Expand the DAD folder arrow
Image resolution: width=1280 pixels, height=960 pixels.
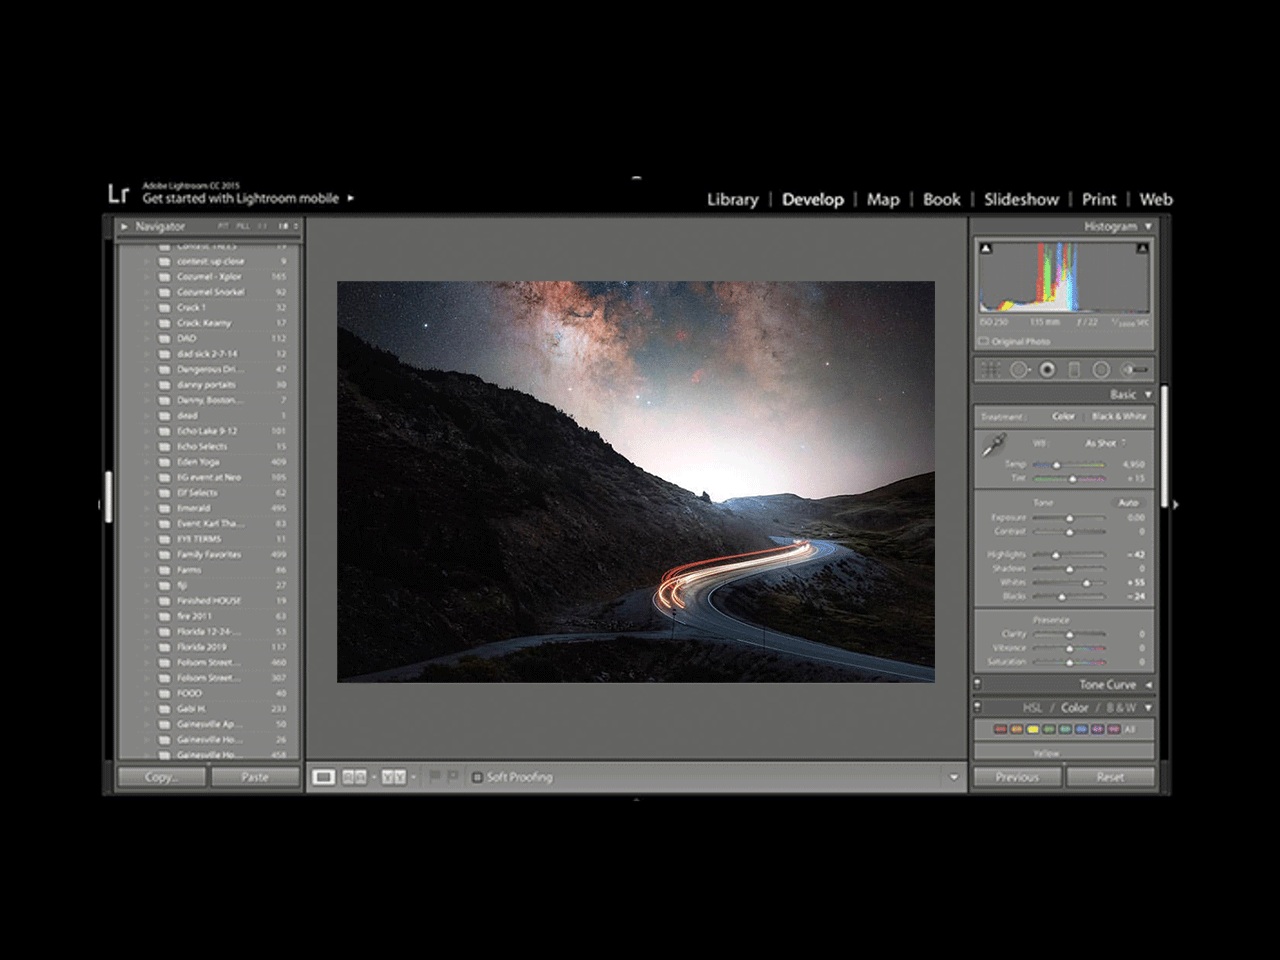146,339
